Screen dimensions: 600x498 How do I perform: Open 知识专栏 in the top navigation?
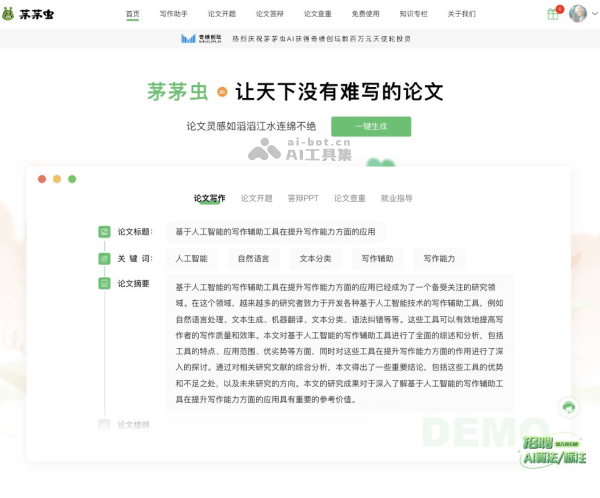[x=414, y=14]
